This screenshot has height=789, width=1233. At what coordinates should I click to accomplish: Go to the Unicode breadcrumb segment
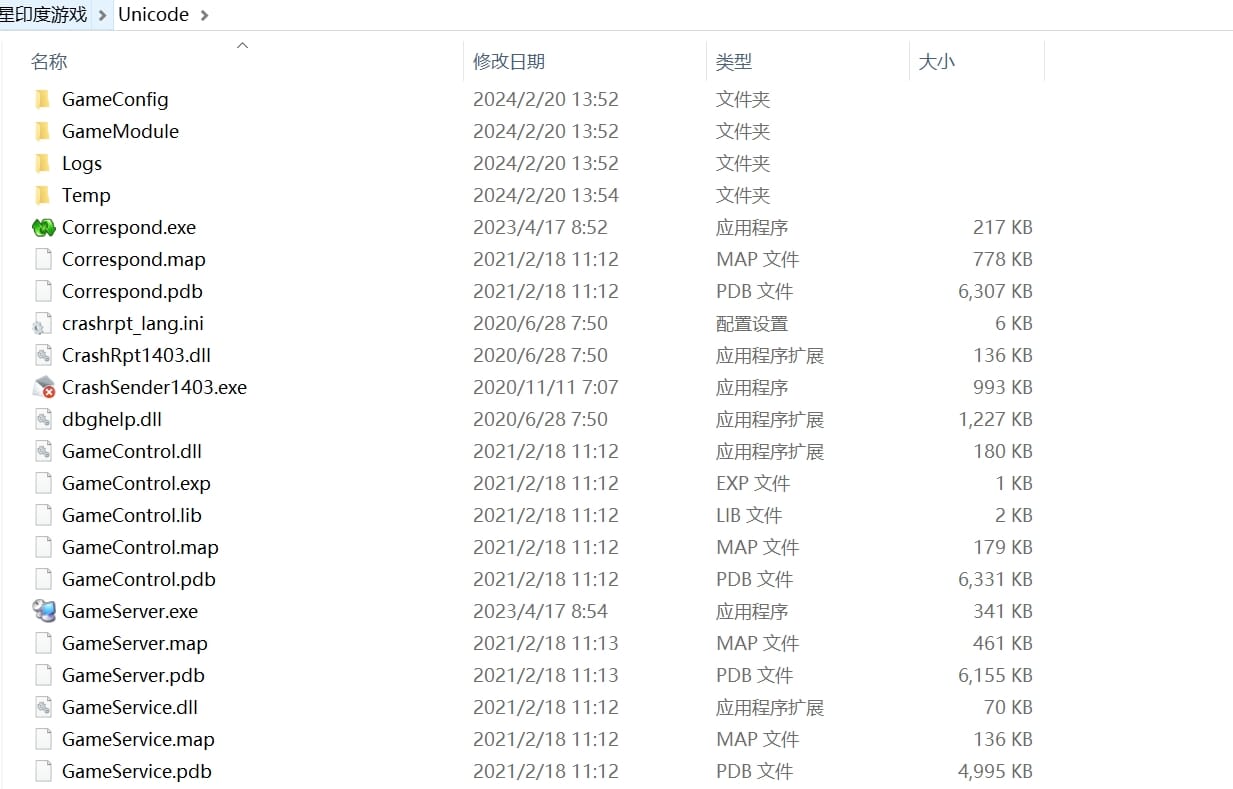click(153, 15)
